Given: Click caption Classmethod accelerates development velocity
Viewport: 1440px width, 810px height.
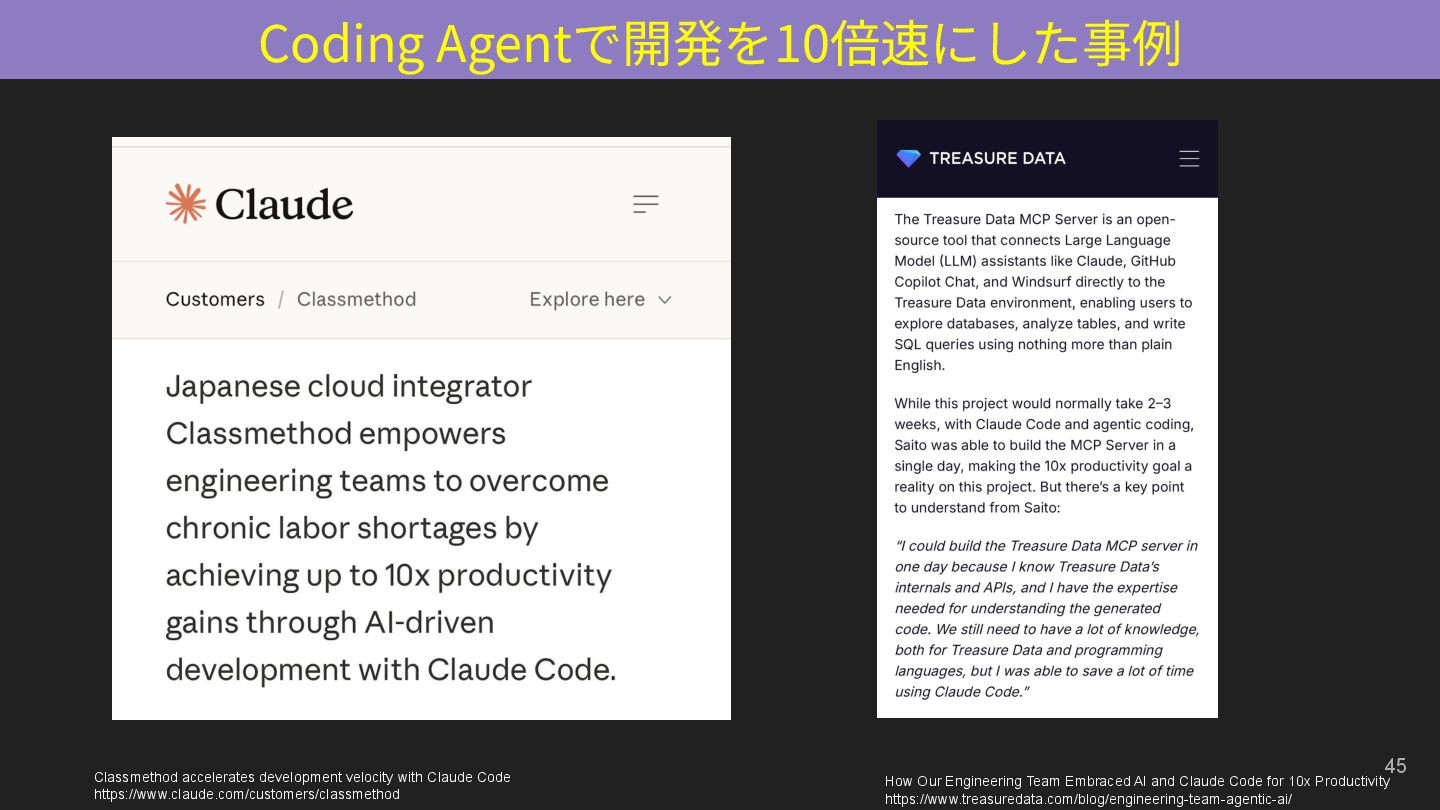Looking at the screenshot, I should [x=302, y=777].
